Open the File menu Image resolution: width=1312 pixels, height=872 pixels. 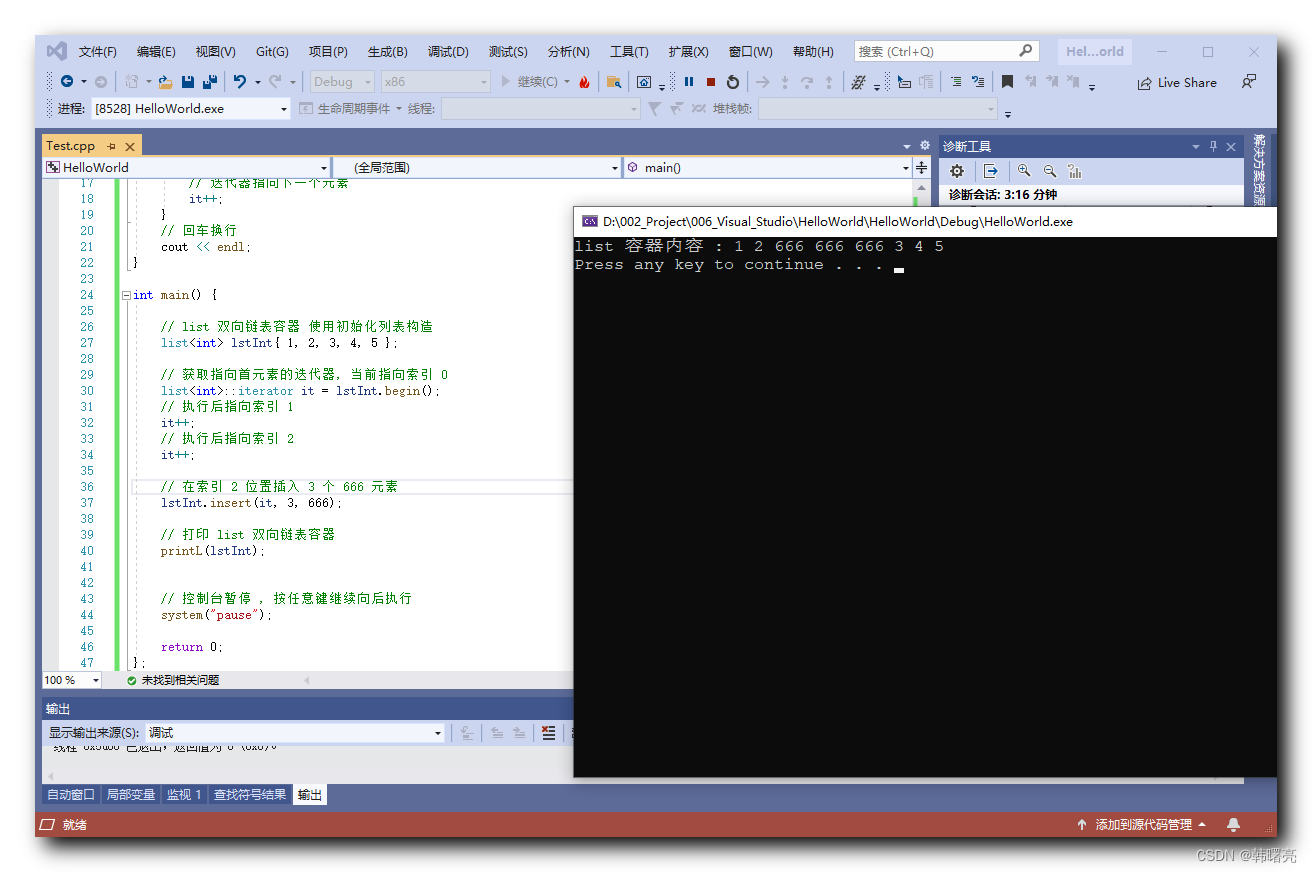point(98,52)
